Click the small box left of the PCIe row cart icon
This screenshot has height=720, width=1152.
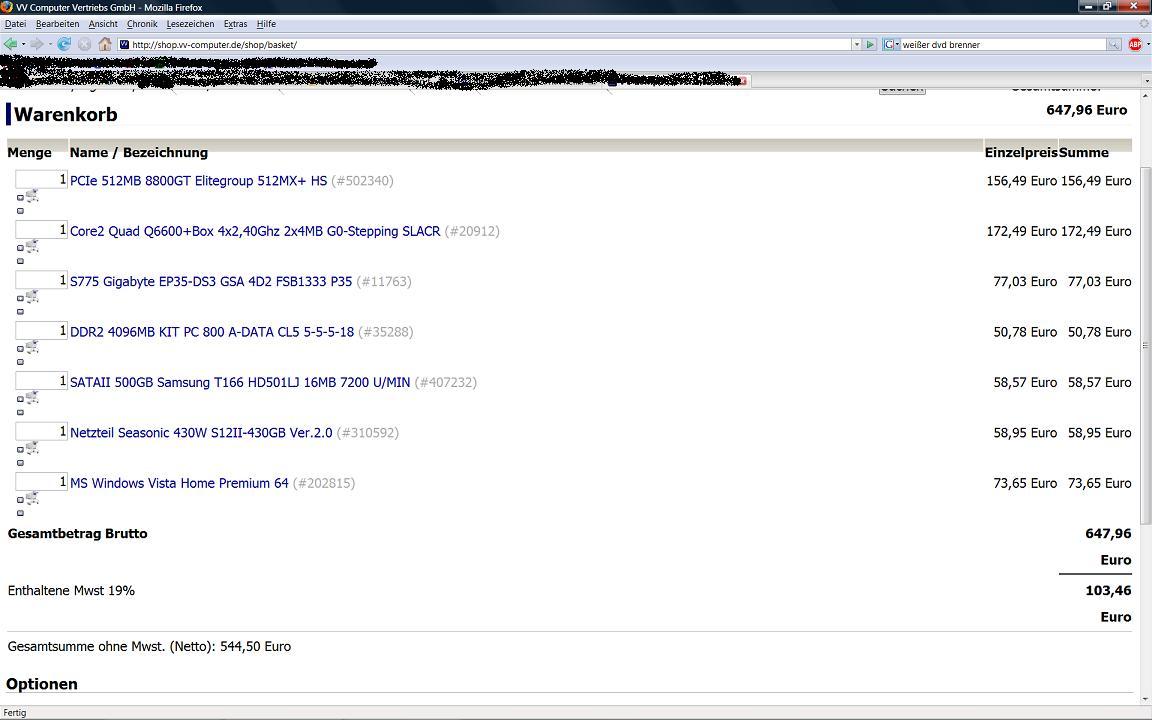pyautogui.click(x=21, y=198)
